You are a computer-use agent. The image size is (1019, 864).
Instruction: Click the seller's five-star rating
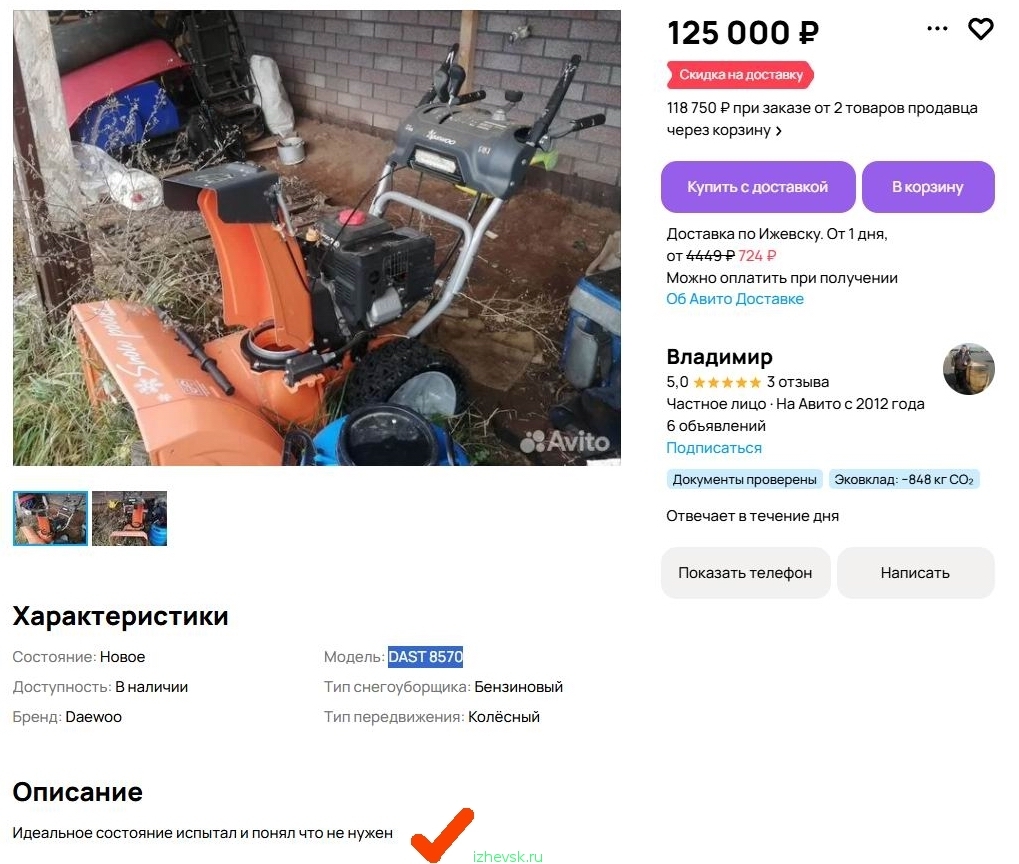(x=727, y=382)
